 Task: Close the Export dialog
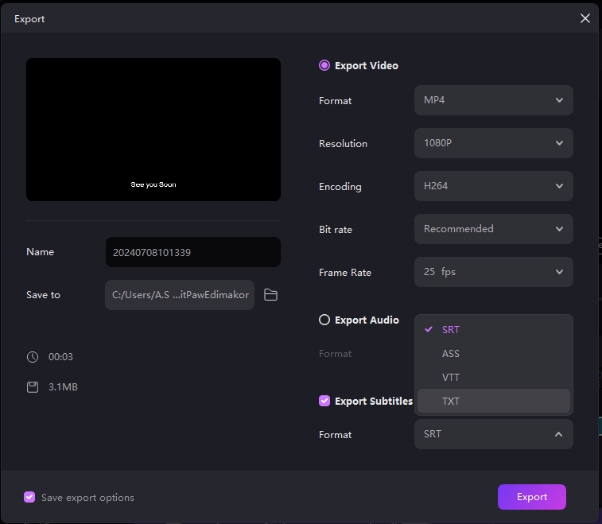click(x=585, y=18)
